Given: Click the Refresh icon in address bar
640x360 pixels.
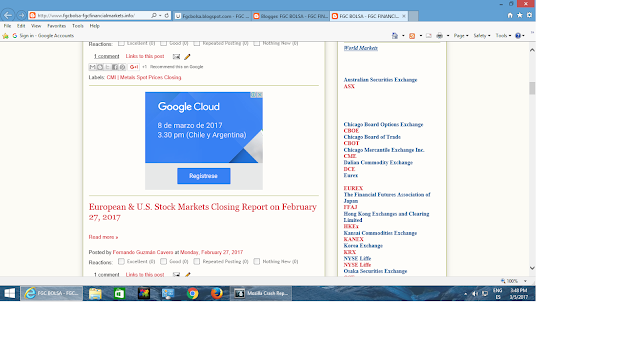Looking at the screenshot, I should click(167, 16).
